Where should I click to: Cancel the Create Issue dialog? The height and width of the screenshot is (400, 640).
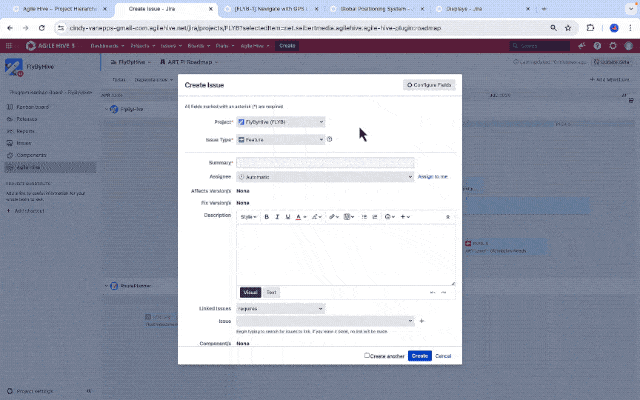(x=443, y=356)
